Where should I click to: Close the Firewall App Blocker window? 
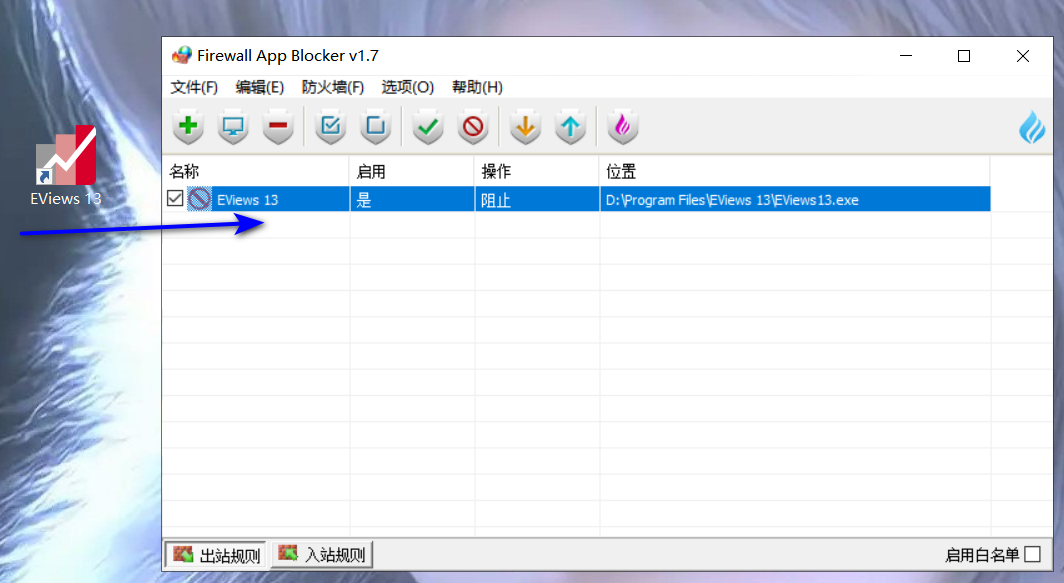click(1023, 56)
